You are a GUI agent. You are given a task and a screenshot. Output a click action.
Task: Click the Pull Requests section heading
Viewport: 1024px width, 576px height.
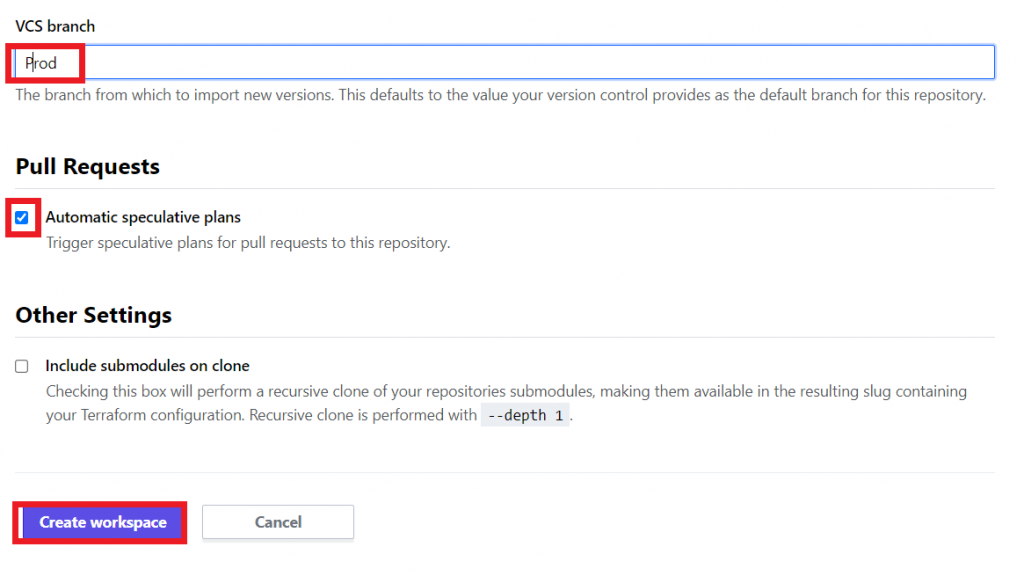point(88,167)
